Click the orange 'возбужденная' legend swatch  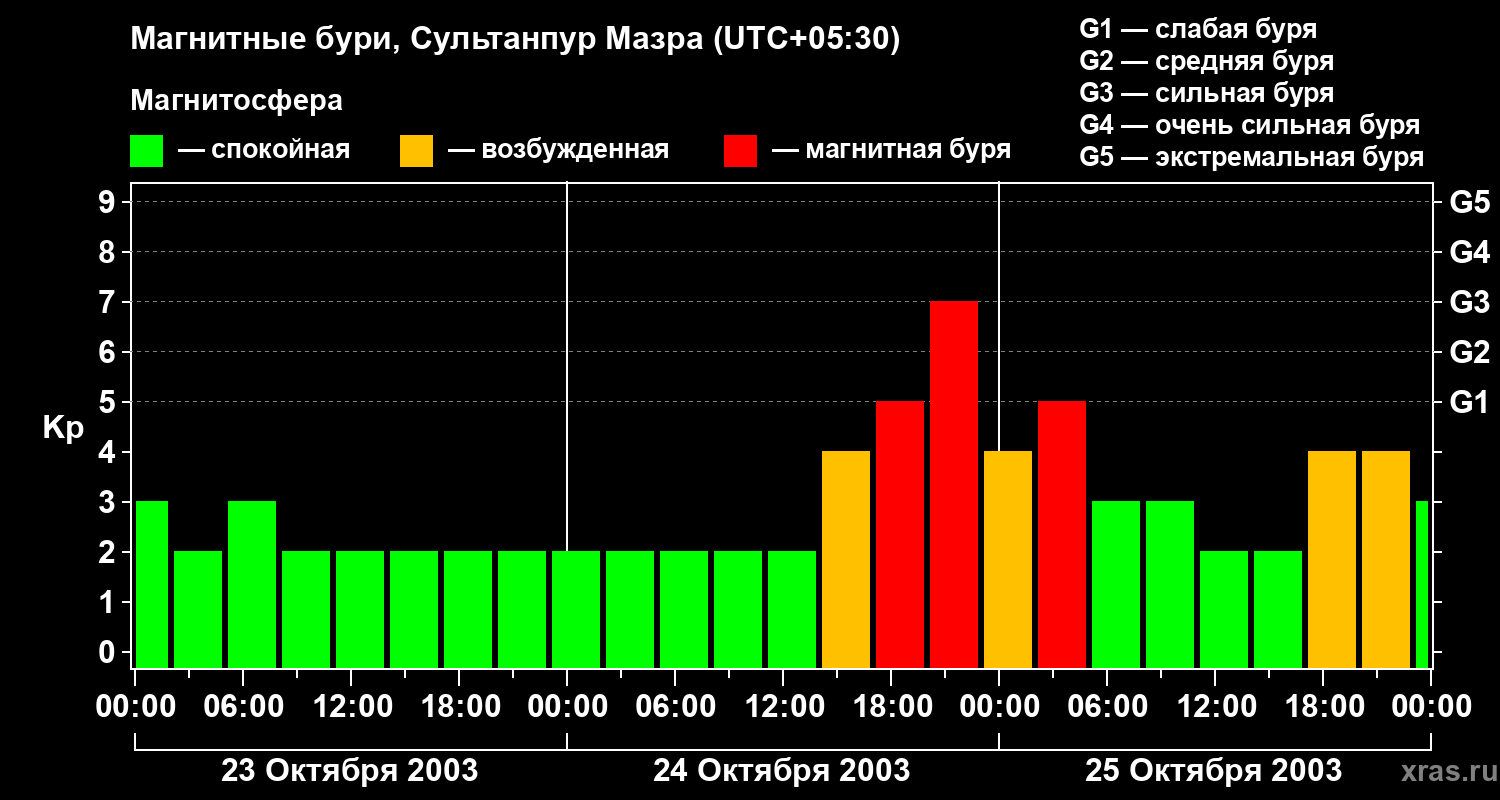coord(416,150)
